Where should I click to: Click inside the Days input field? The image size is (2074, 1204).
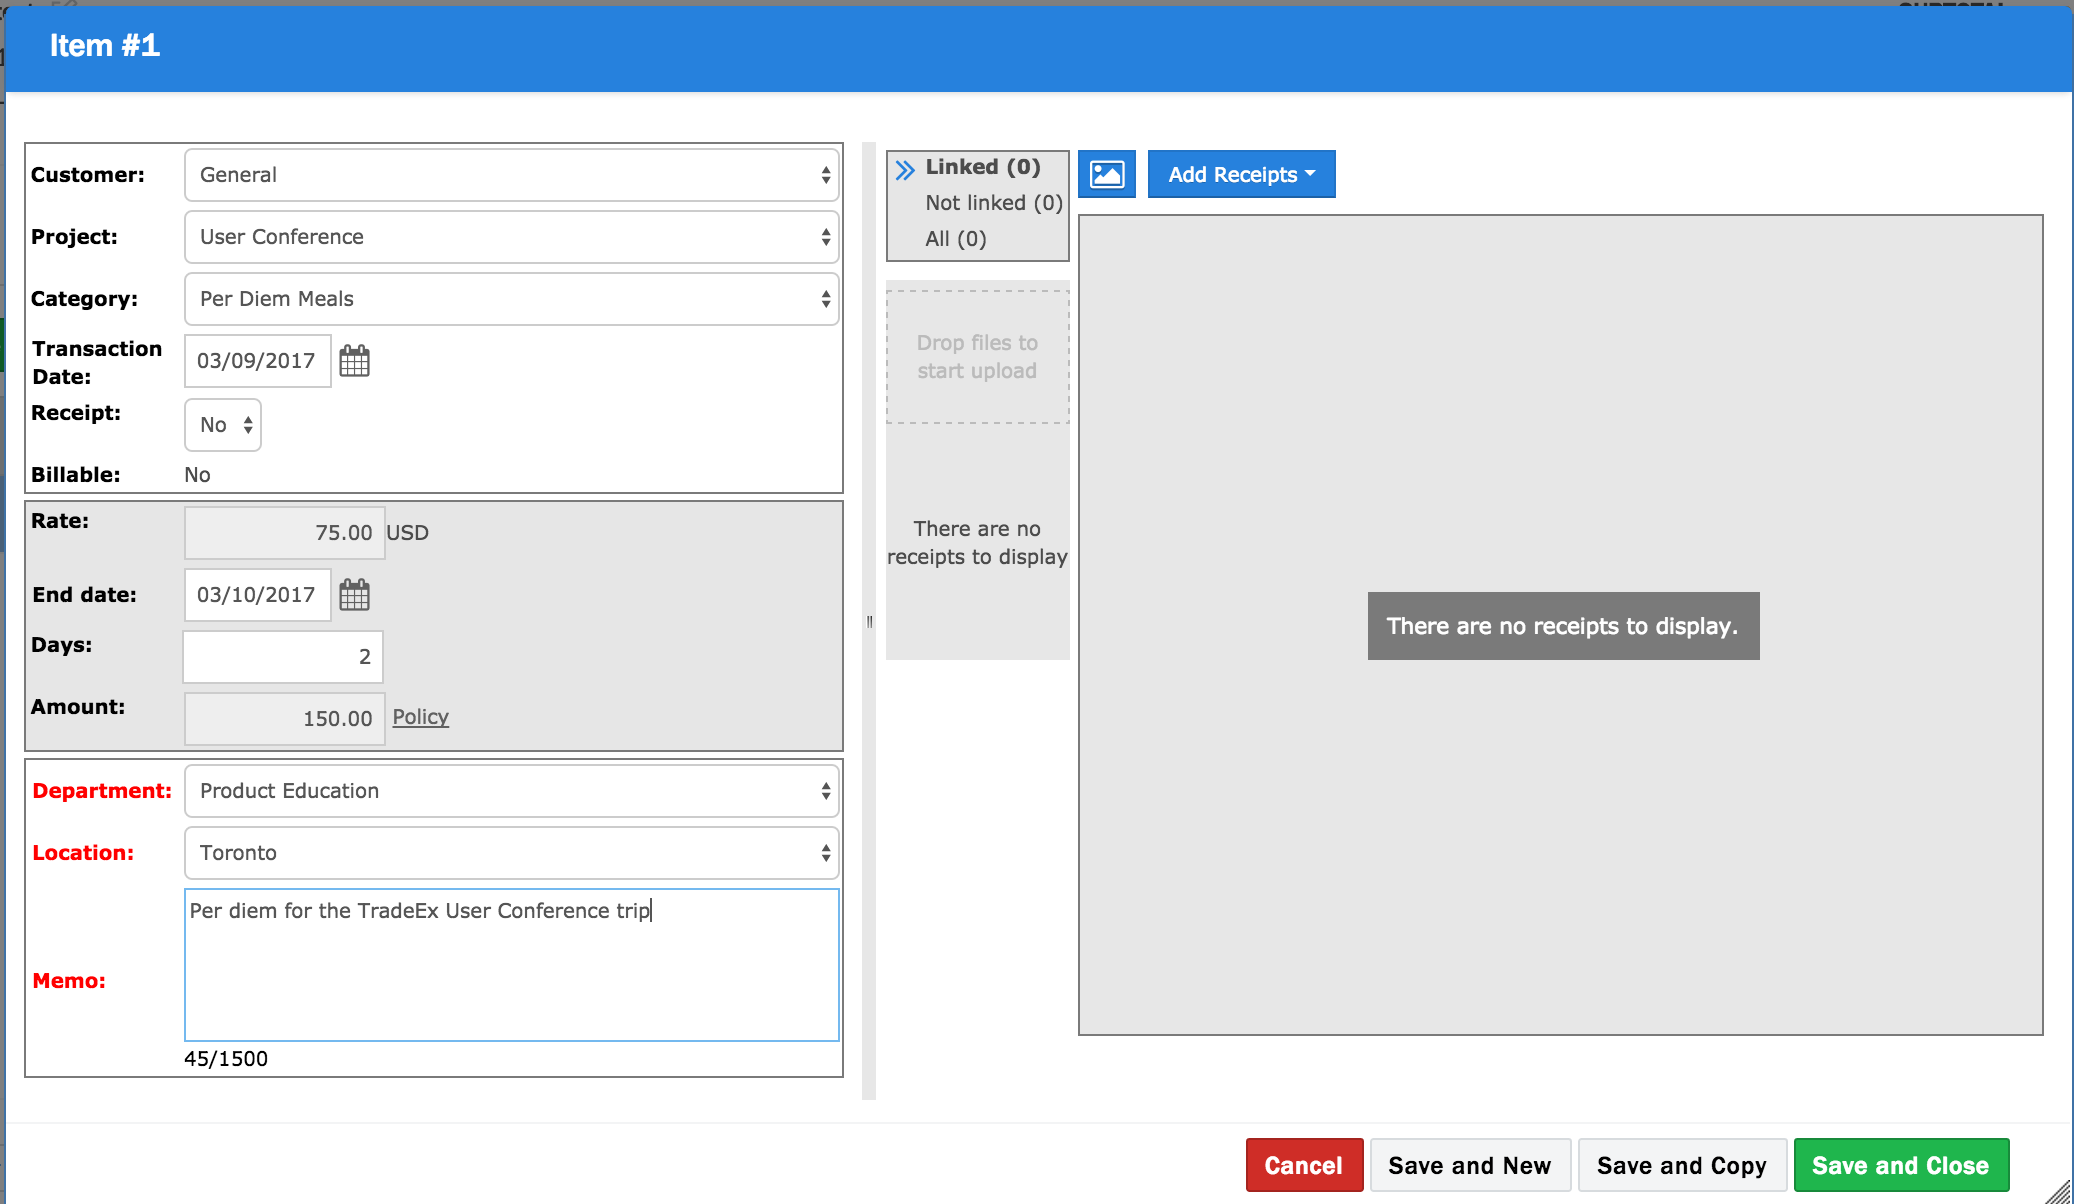tap(283, 657)
